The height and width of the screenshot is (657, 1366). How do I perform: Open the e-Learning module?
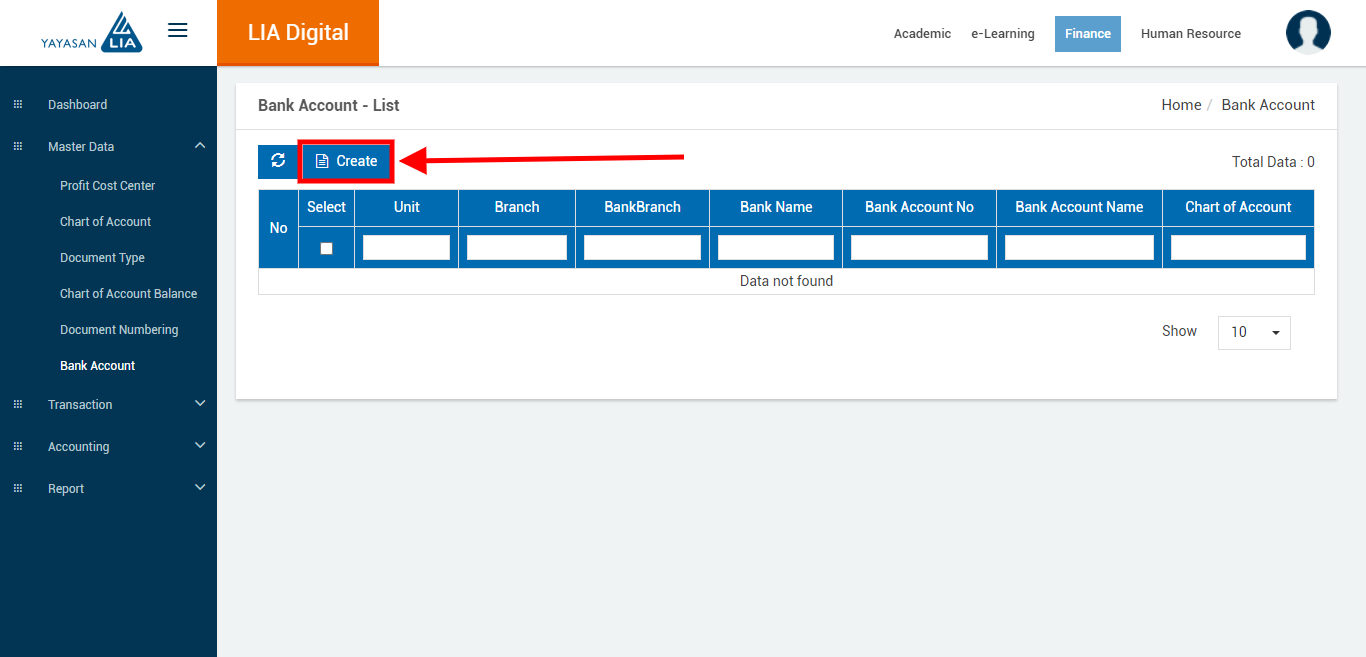(x=1002, y=34)
